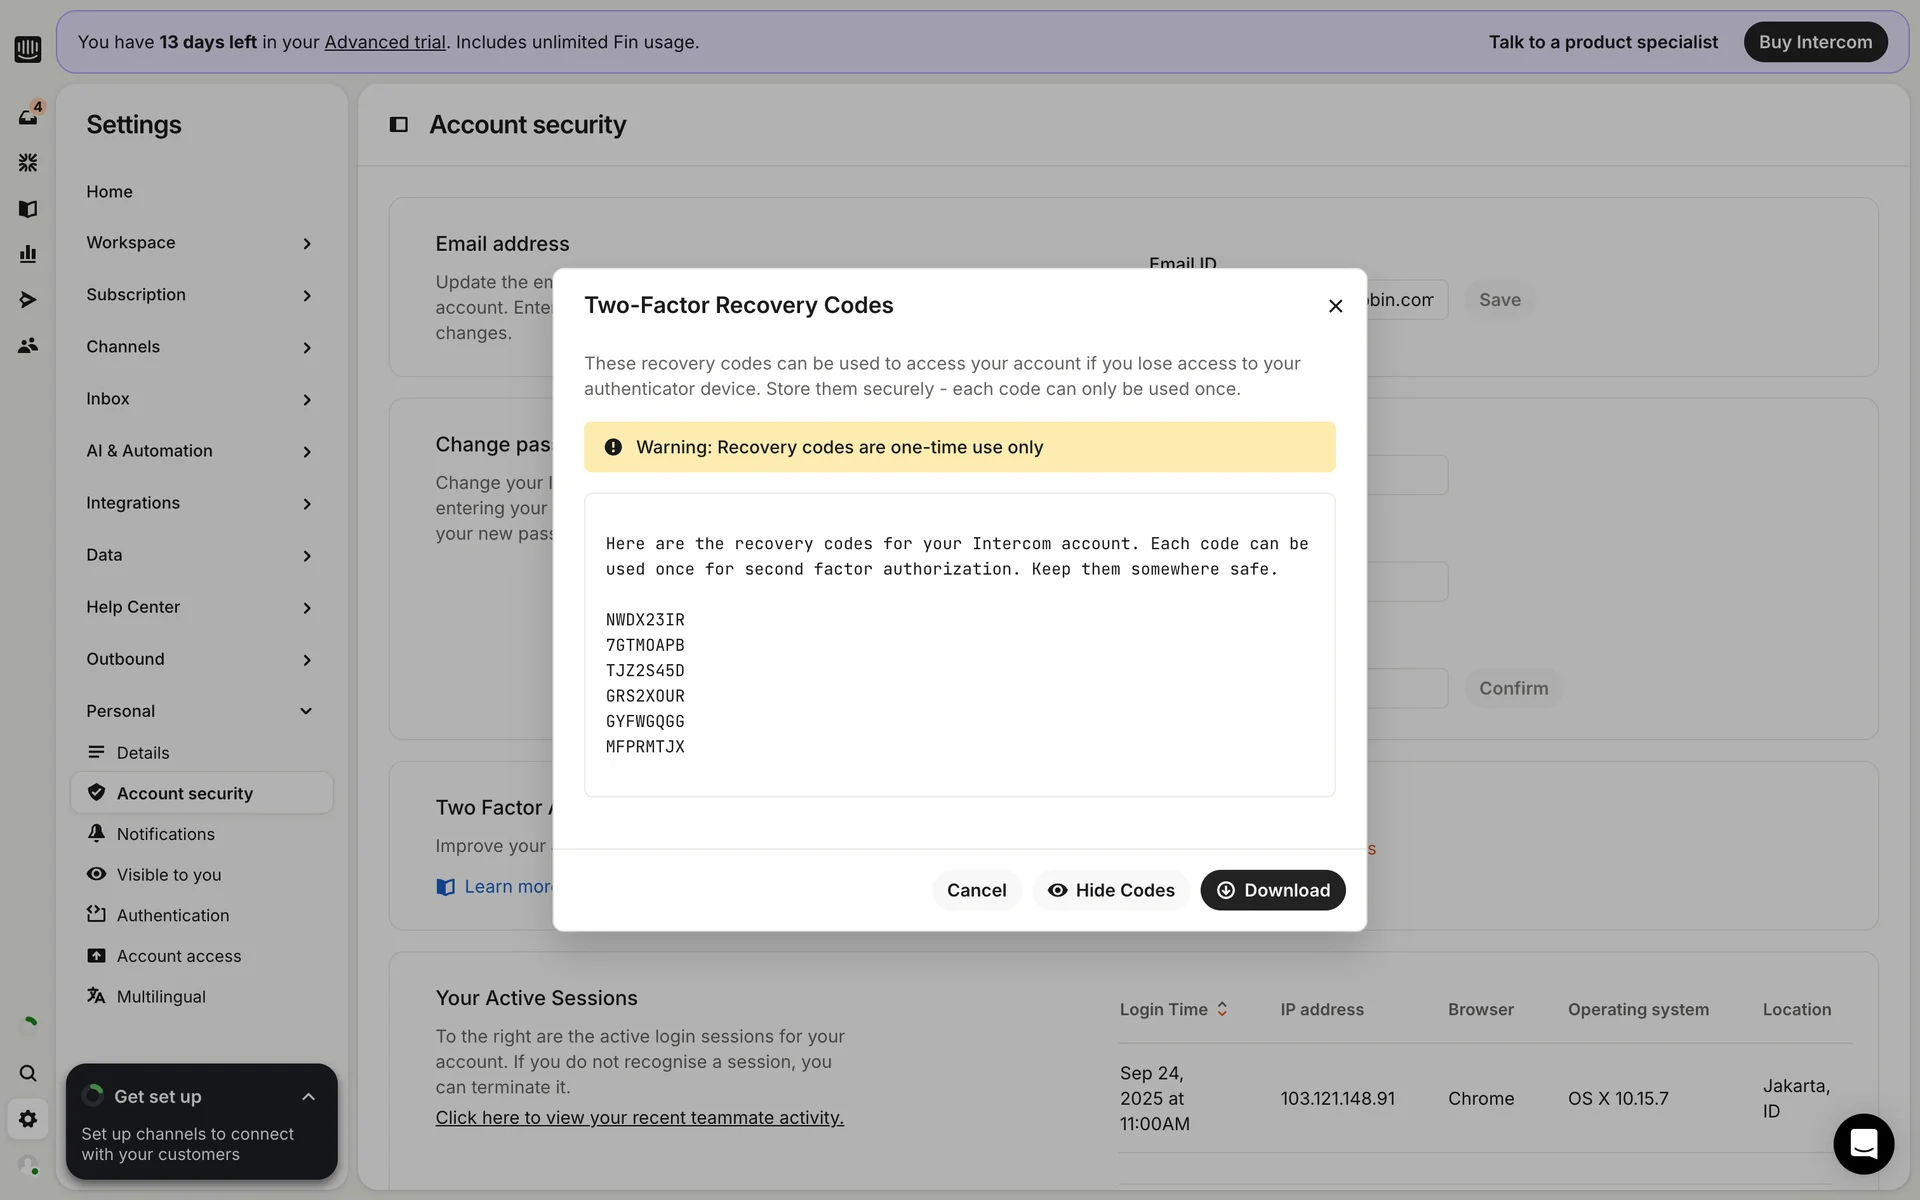Open Knowledge book icon in left rail
The image size is (1920, 1200).
(28, 208)
